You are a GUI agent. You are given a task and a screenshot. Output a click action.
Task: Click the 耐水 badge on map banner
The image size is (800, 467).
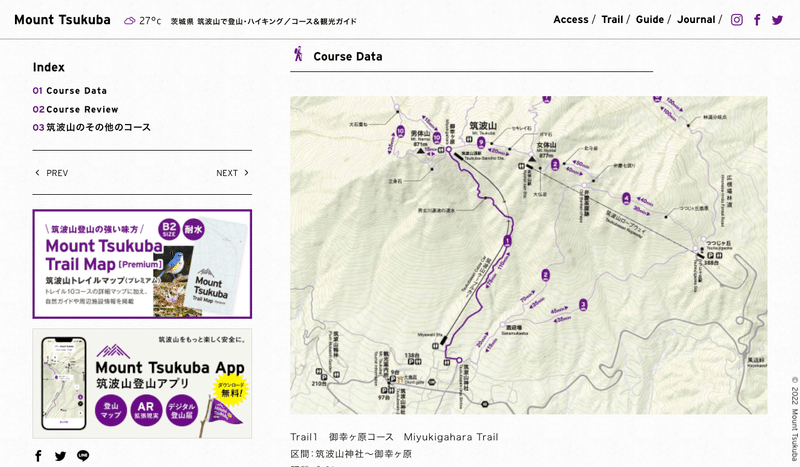coord(193,229)
